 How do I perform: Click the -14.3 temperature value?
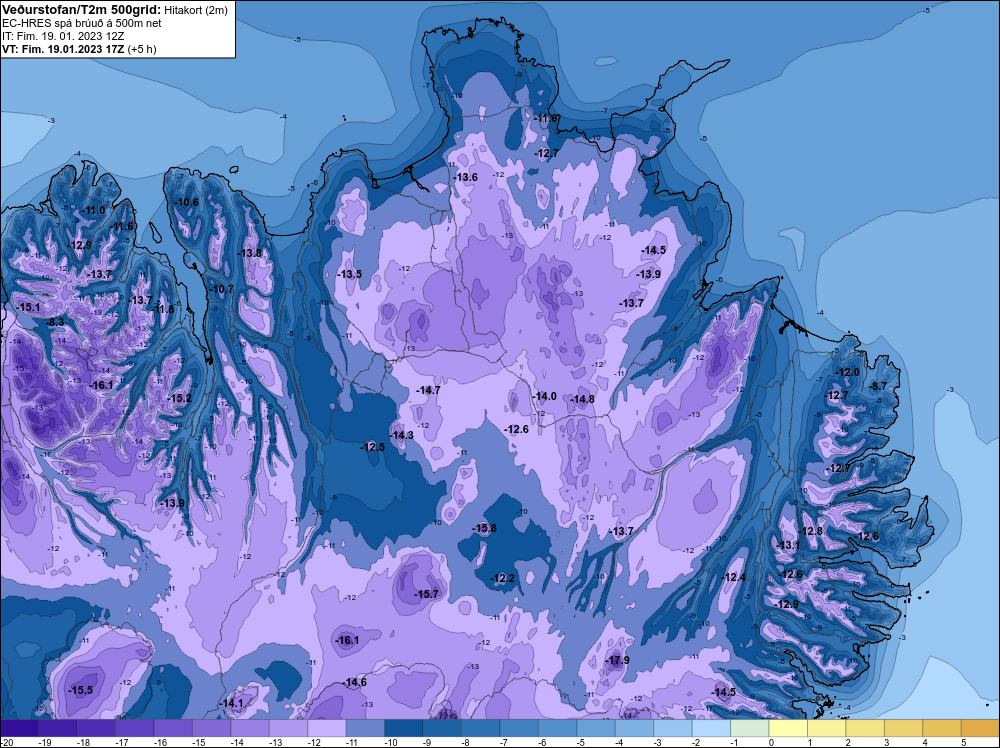tap(401, 435)
